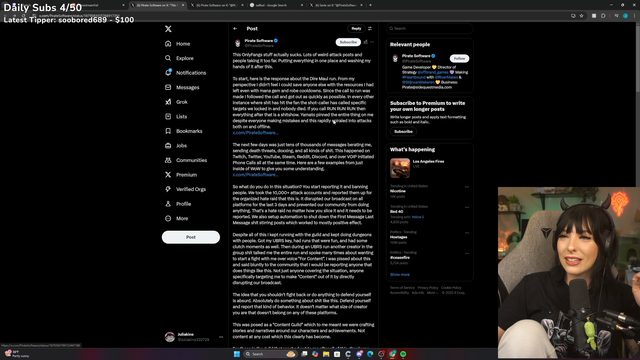Open more options for the #ceasefire trend
The width and height of the screenshot is (640, 360).
467,253
